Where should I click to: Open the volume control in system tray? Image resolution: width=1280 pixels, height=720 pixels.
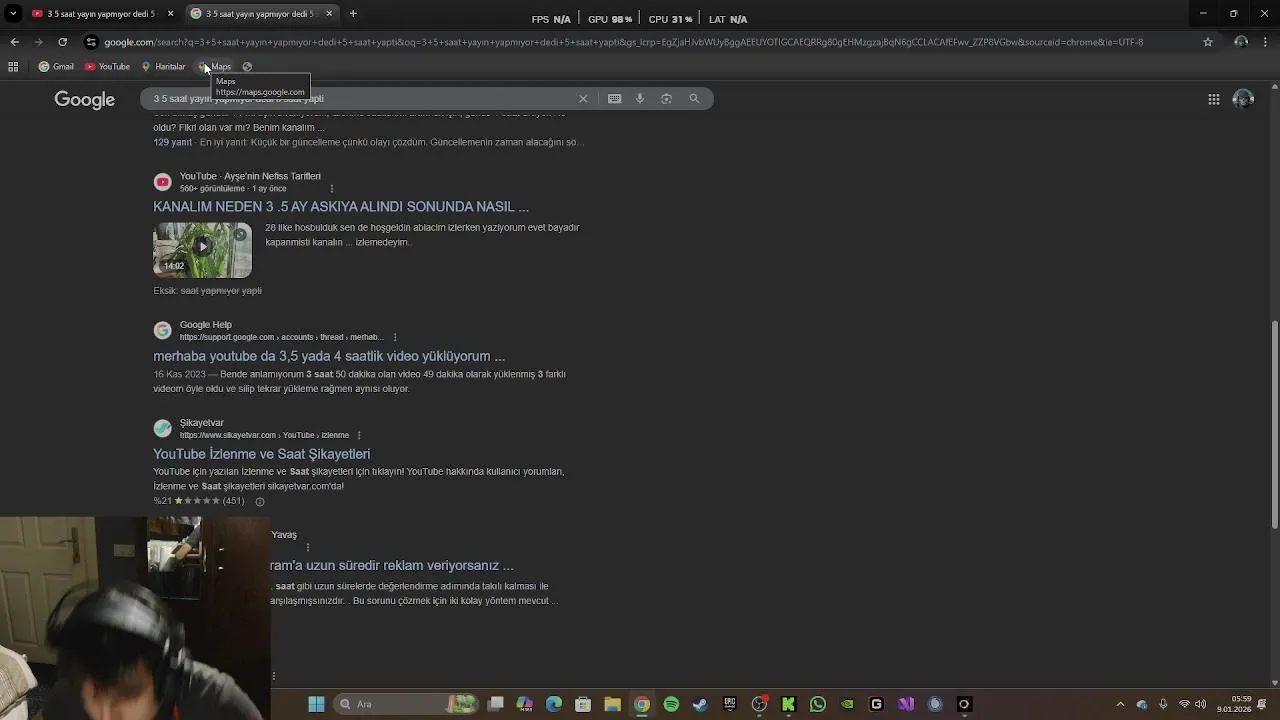click(x=1200, y=704)
